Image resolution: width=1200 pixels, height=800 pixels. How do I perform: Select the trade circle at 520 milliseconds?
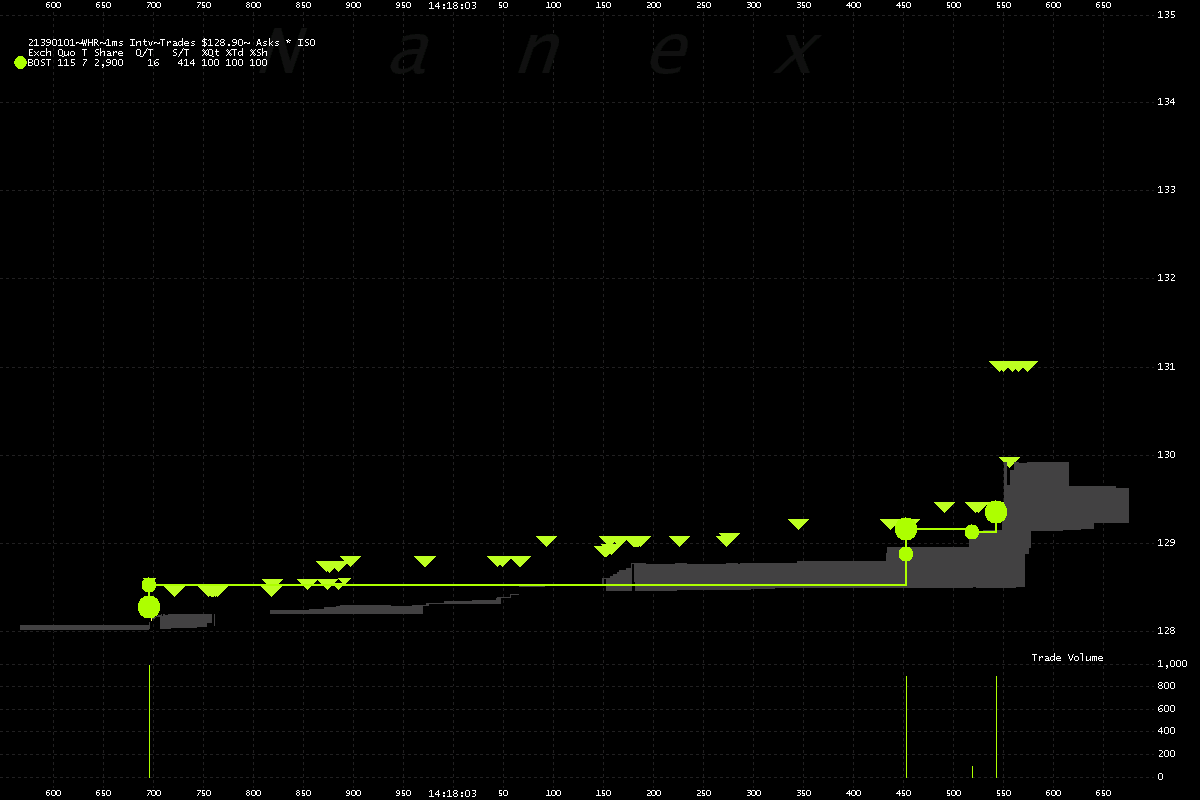(x=972, y=532)
